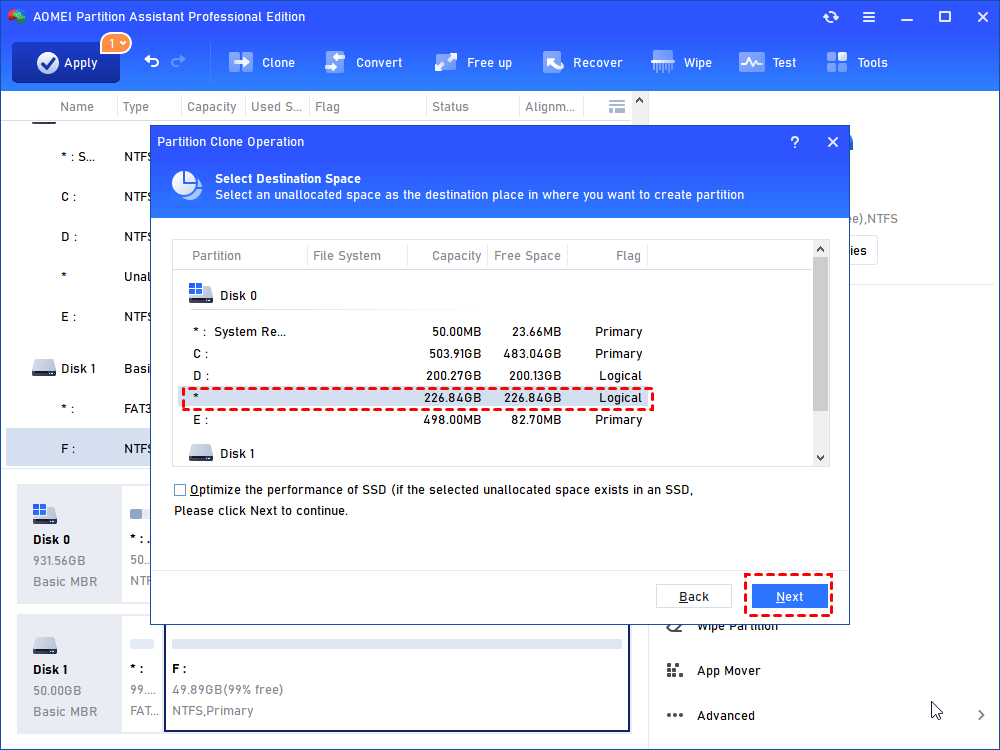1000x750 pixels.
Task: Undo the last operation
Action: 152,61
